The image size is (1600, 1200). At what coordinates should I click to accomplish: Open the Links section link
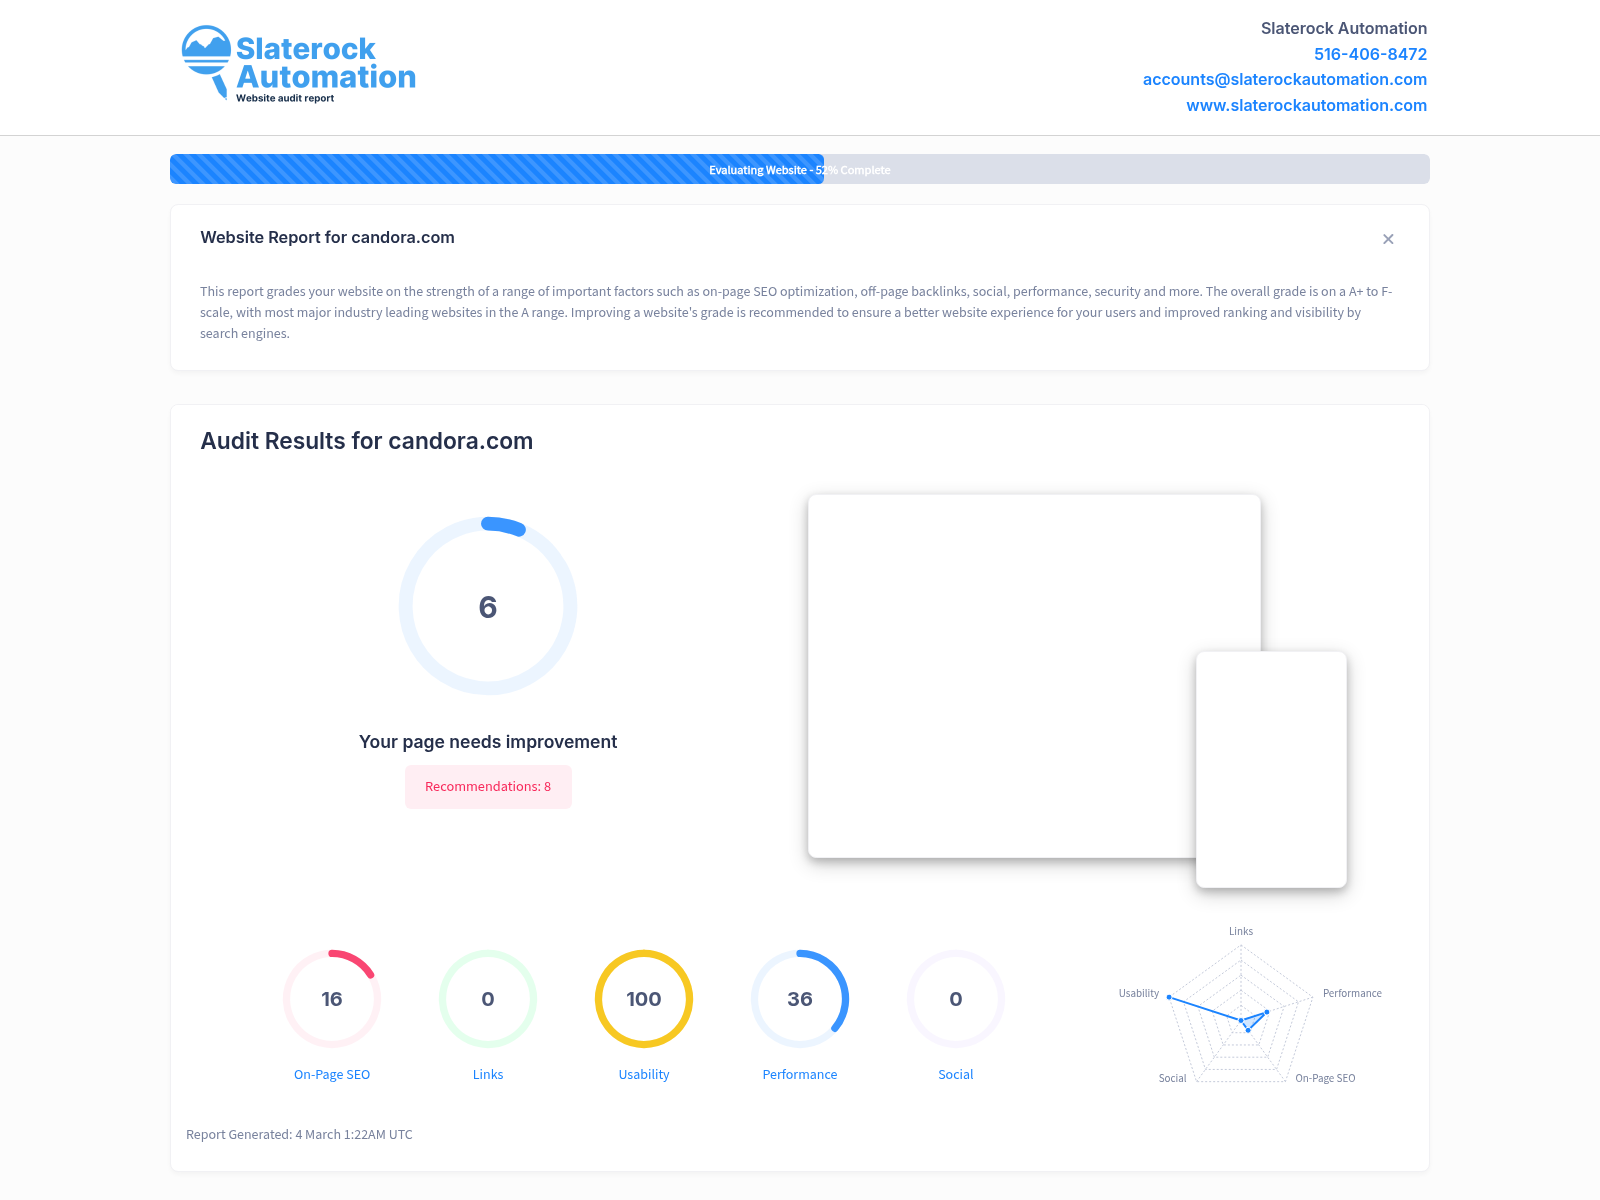click(488, 1075)
